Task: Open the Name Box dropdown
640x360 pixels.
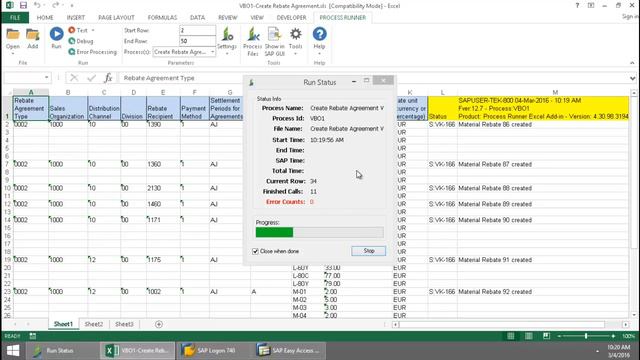Action: coord(47,78)
